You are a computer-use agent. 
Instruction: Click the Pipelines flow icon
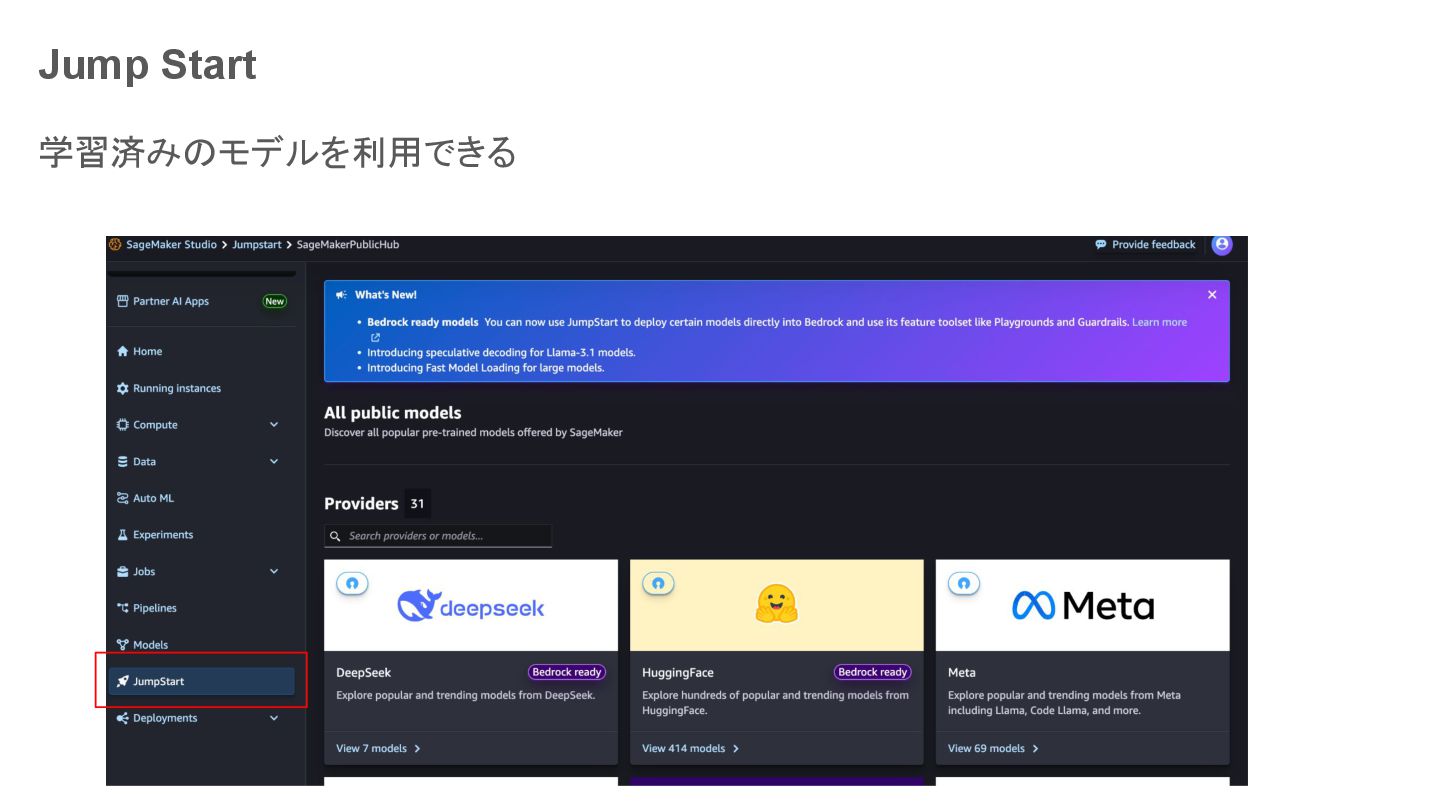click(123, 608)
